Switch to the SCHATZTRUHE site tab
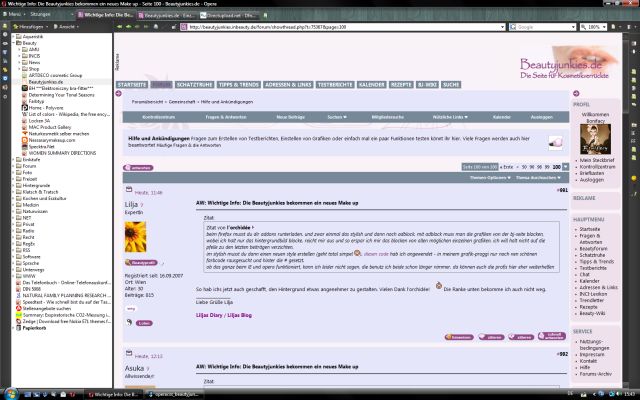 (x=194, y=85)
